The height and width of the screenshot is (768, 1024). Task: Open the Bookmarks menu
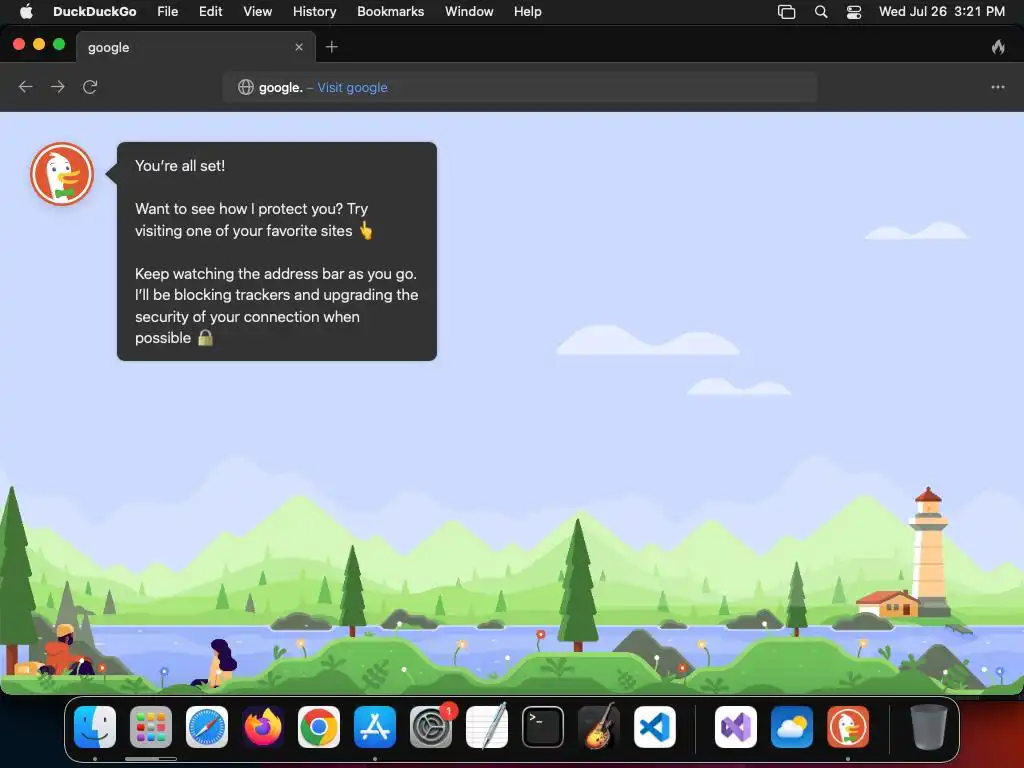[x=391, y=12]
